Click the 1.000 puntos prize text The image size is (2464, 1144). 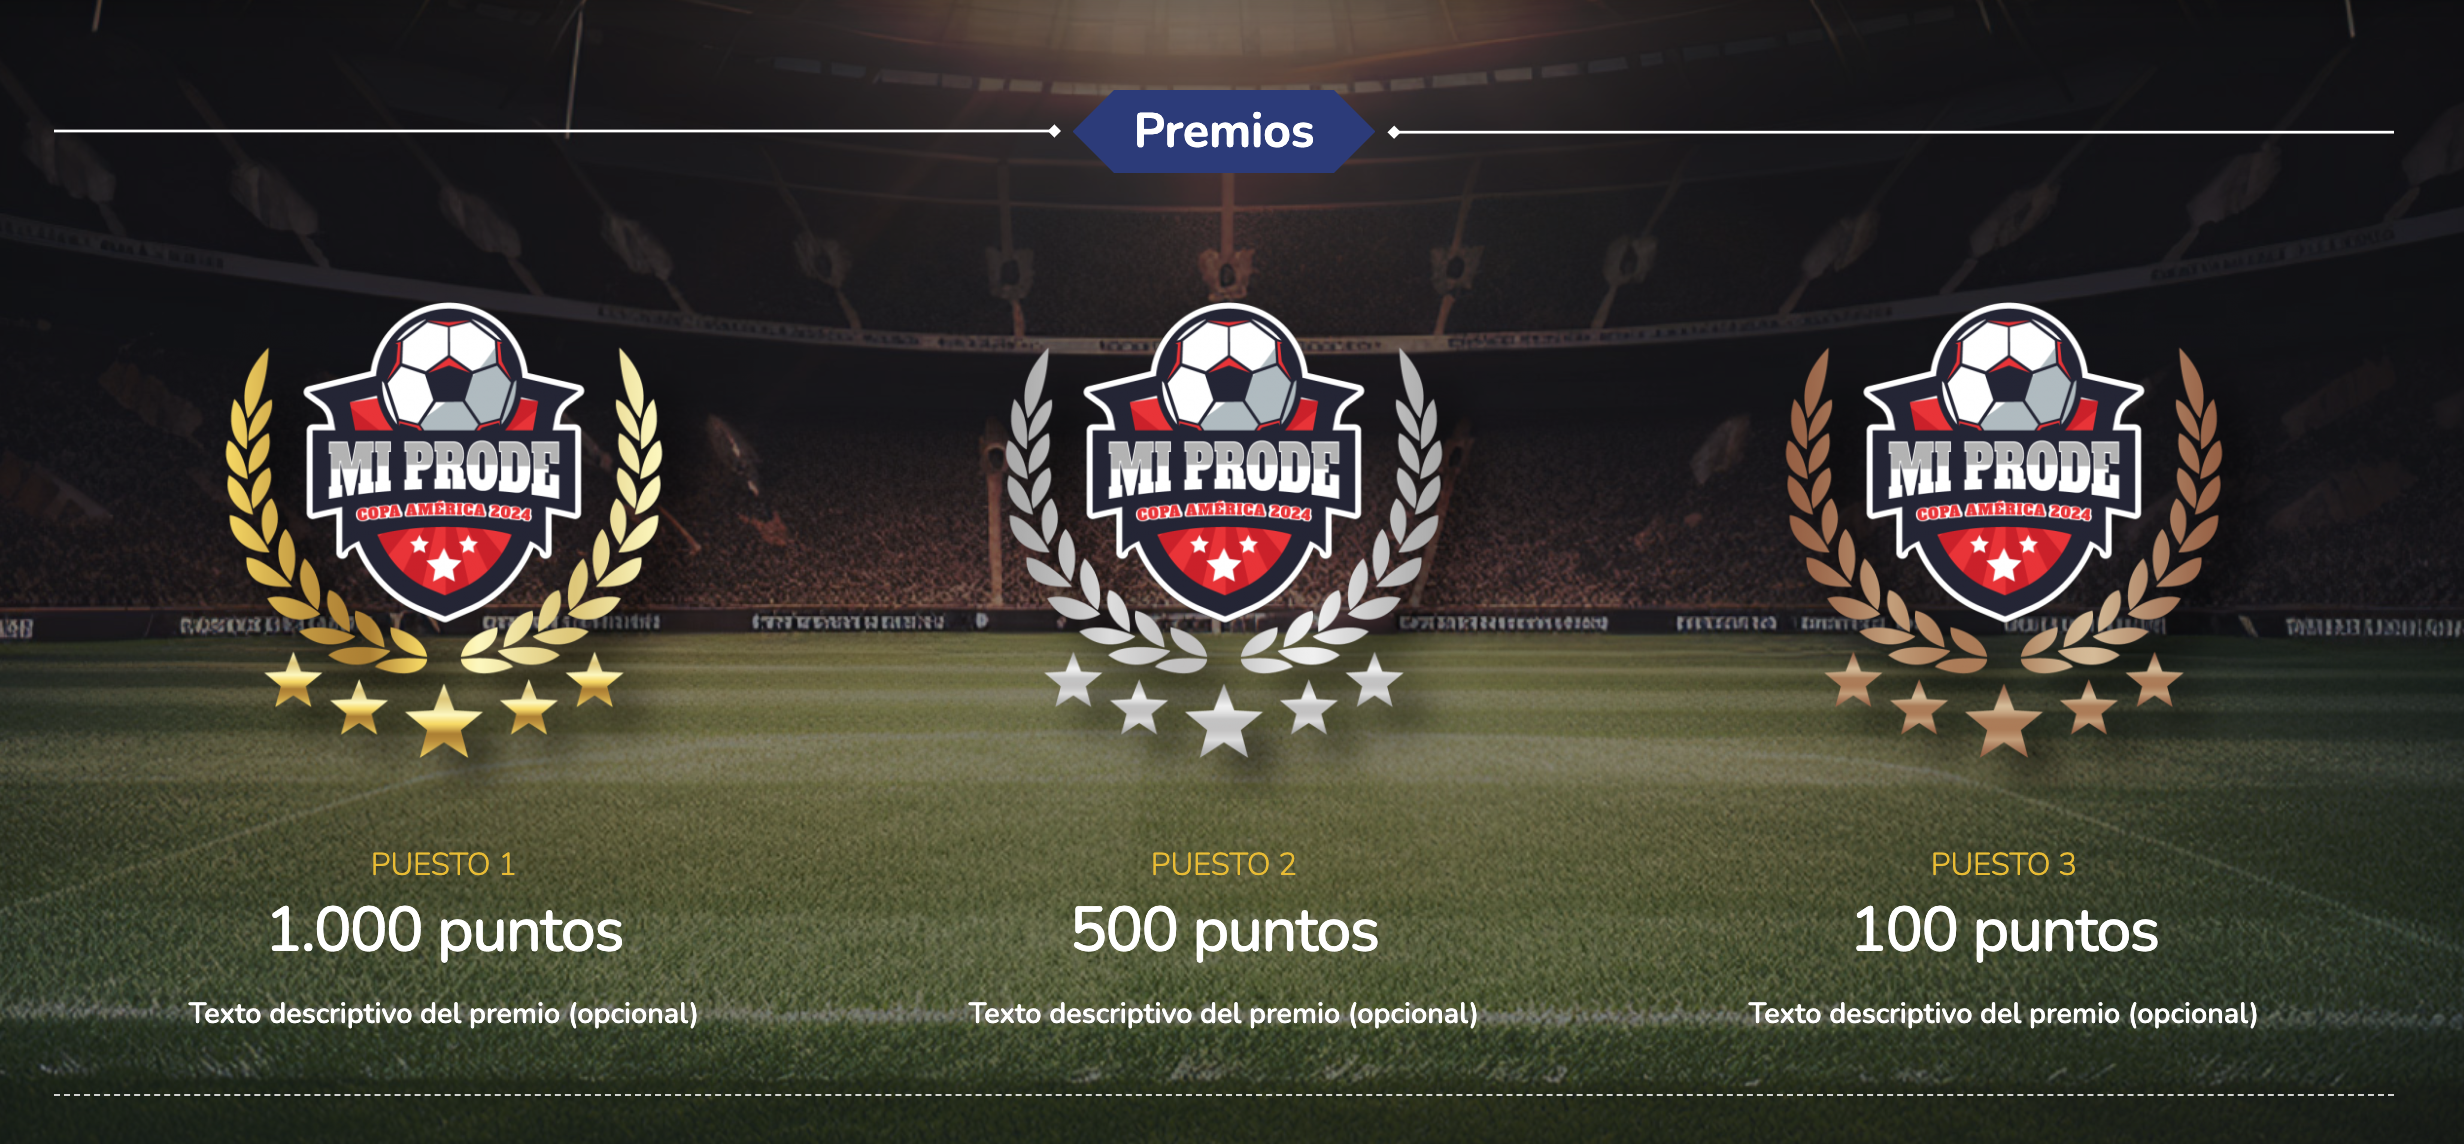tap(446, 932)
